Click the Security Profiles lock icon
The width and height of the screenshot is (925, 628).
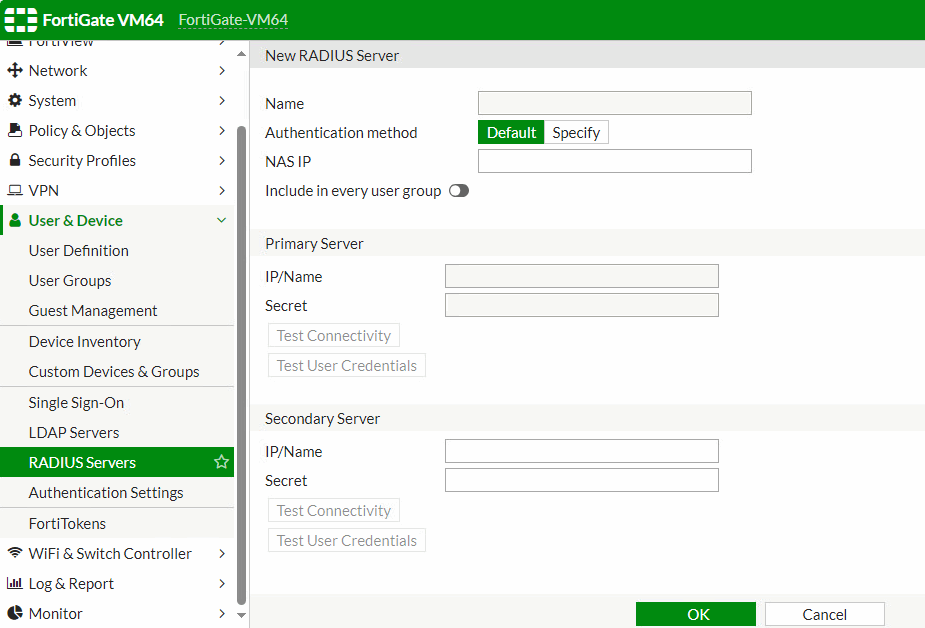(15, 160)
